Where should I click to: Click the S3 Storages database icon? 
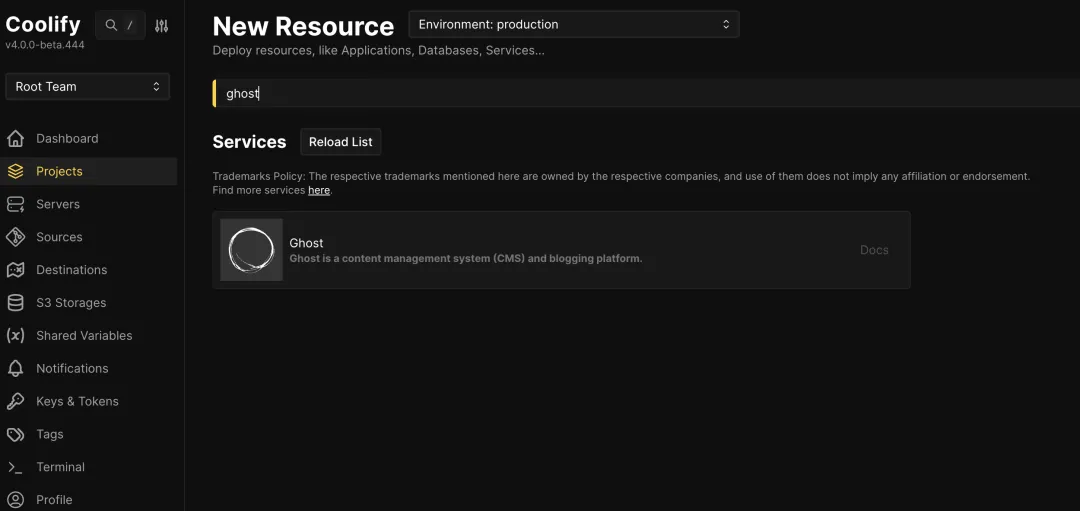click(15, 303)
